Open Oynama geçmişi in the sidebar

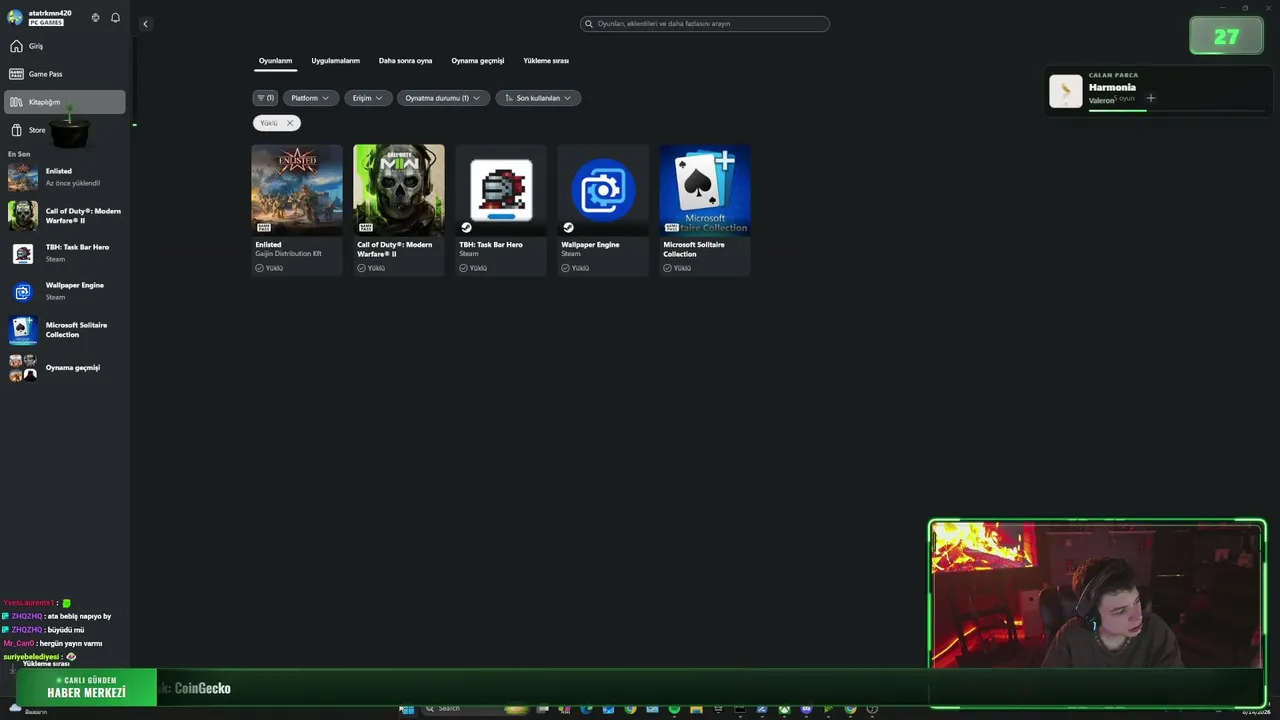(x=65, y=368)
